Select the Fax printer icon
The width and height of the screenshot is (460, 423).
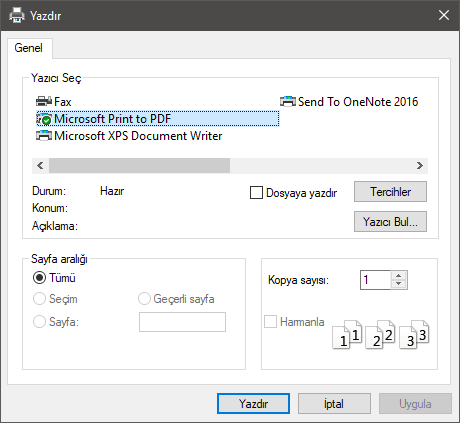[44, 101]
